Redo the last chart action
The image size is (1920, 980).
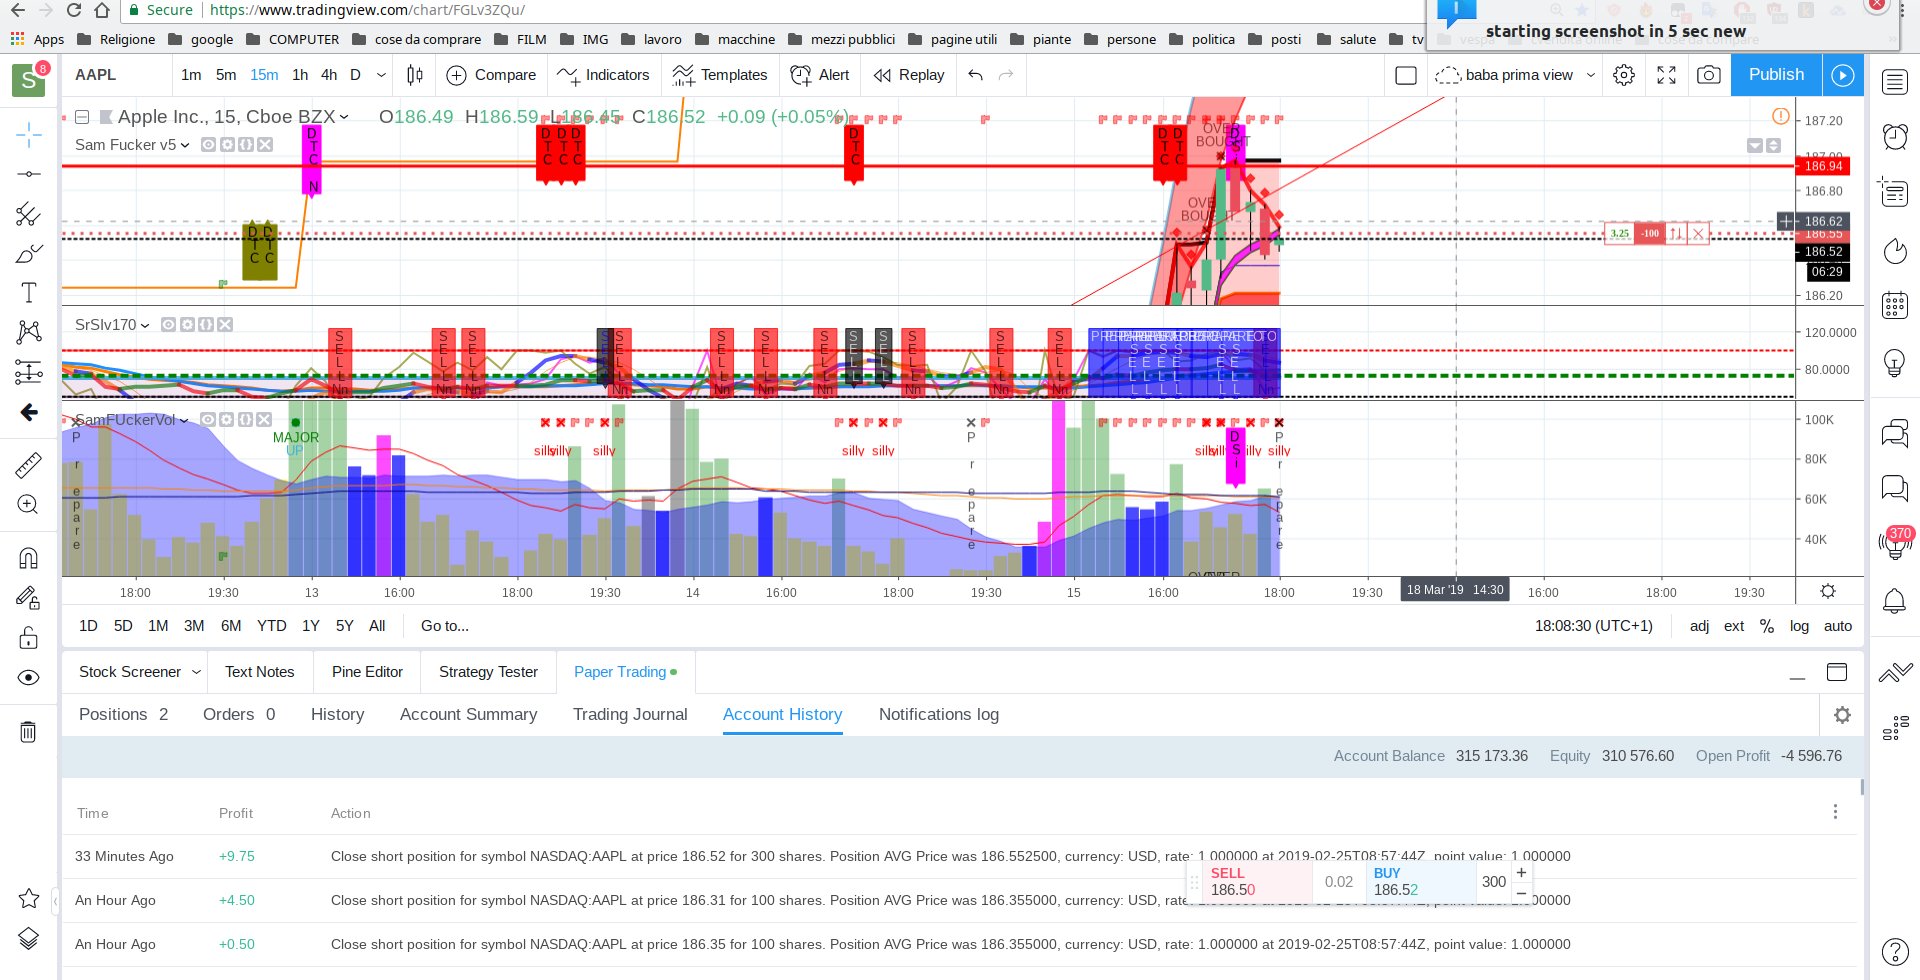(x=1006, y=75)
